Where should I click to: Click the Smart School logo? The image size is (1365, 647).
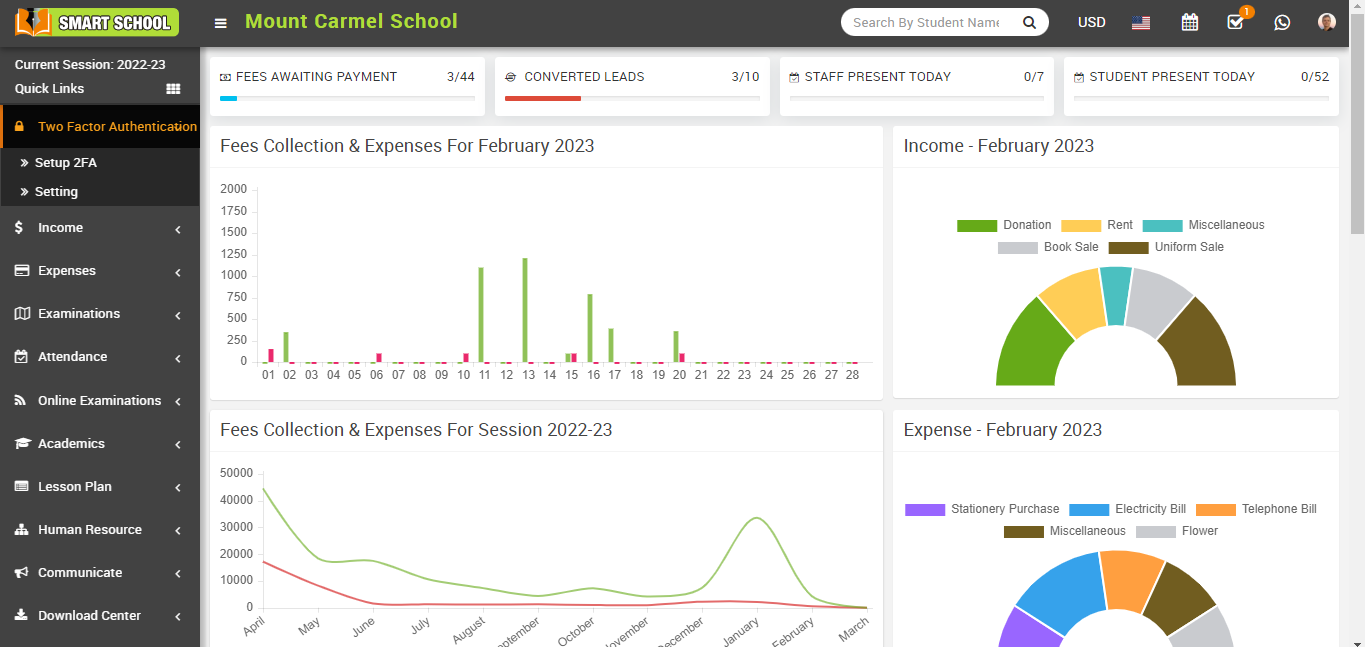click(x=97, y=22)
